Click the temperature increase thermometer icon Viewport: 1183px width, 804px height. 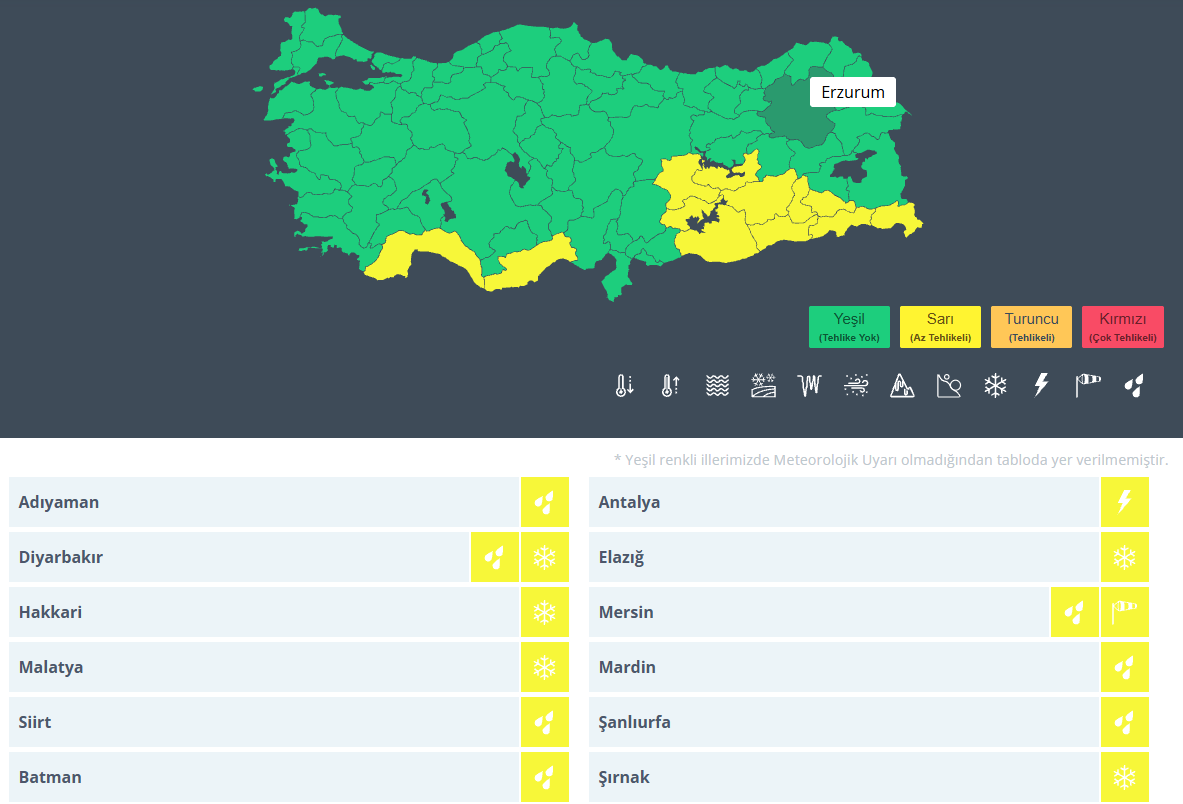pyautogui.click(x=671, y=386)
